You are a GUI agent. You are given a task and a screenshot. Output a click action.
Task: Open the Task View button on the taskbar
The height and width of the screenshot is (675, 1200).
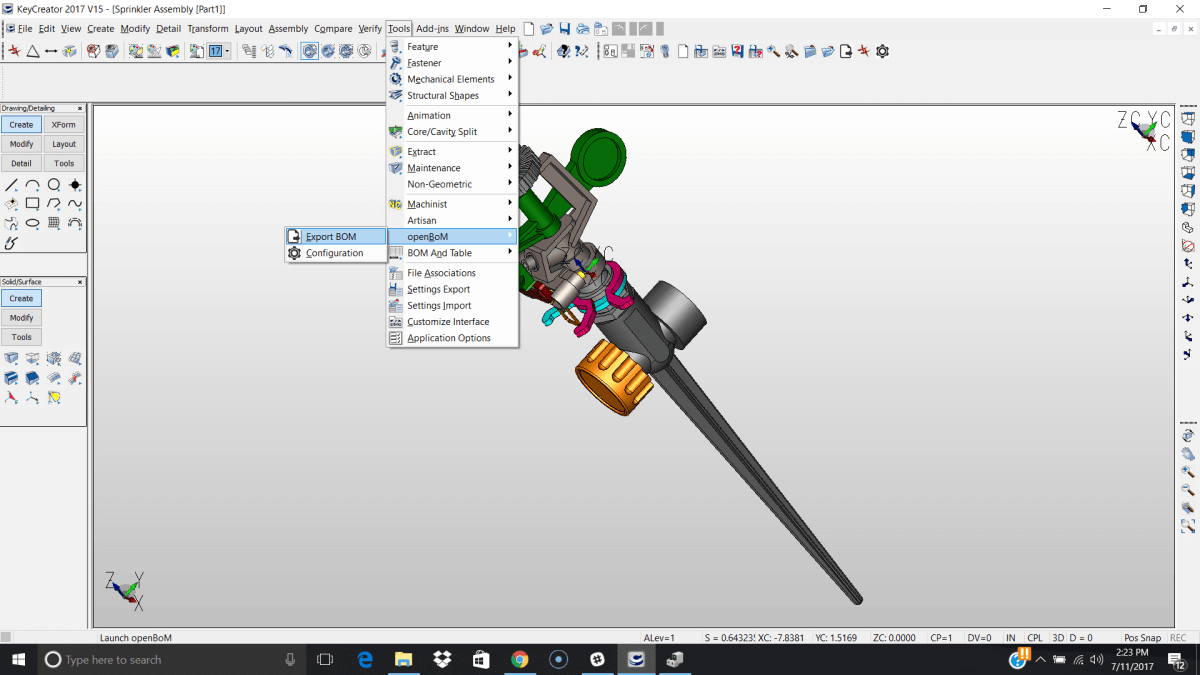[325, 659]
